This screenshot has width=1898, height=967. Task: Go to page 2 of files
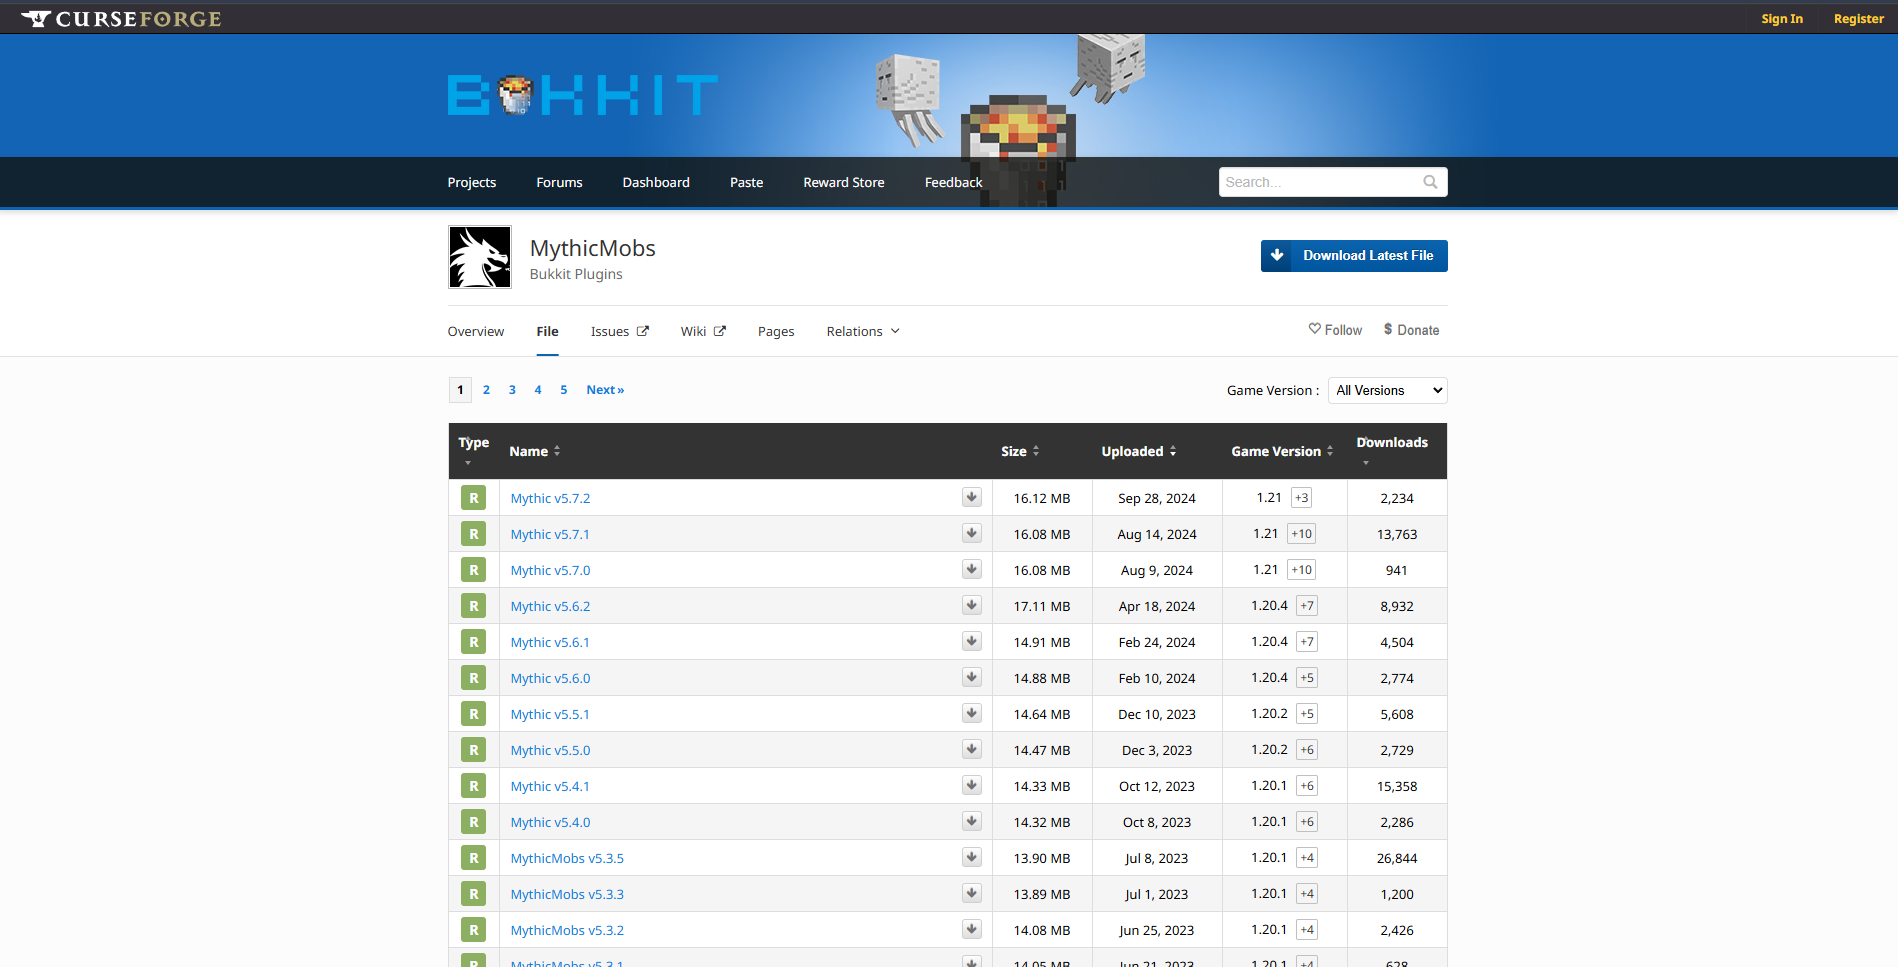coord(486,390)
